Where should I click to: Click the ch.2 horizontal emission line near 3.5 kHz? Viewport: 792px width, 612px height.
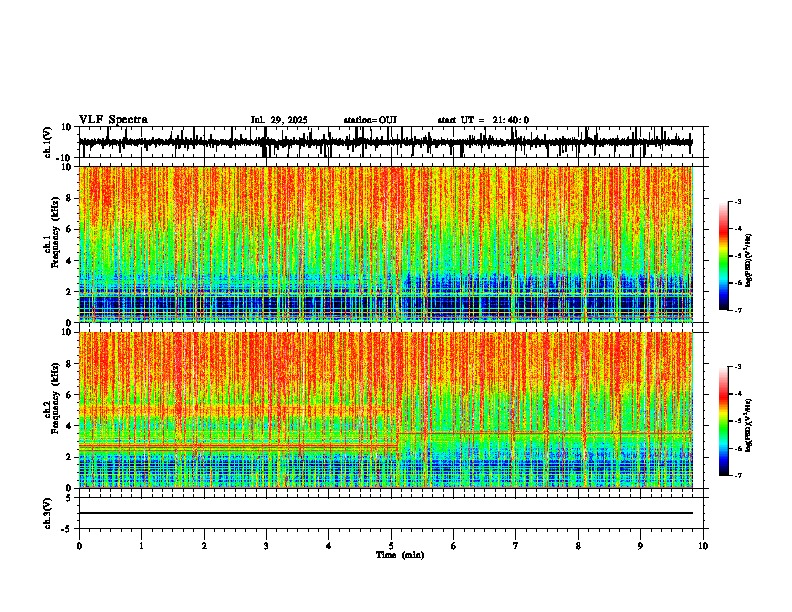pyautogui.click(x=546, y=433)
